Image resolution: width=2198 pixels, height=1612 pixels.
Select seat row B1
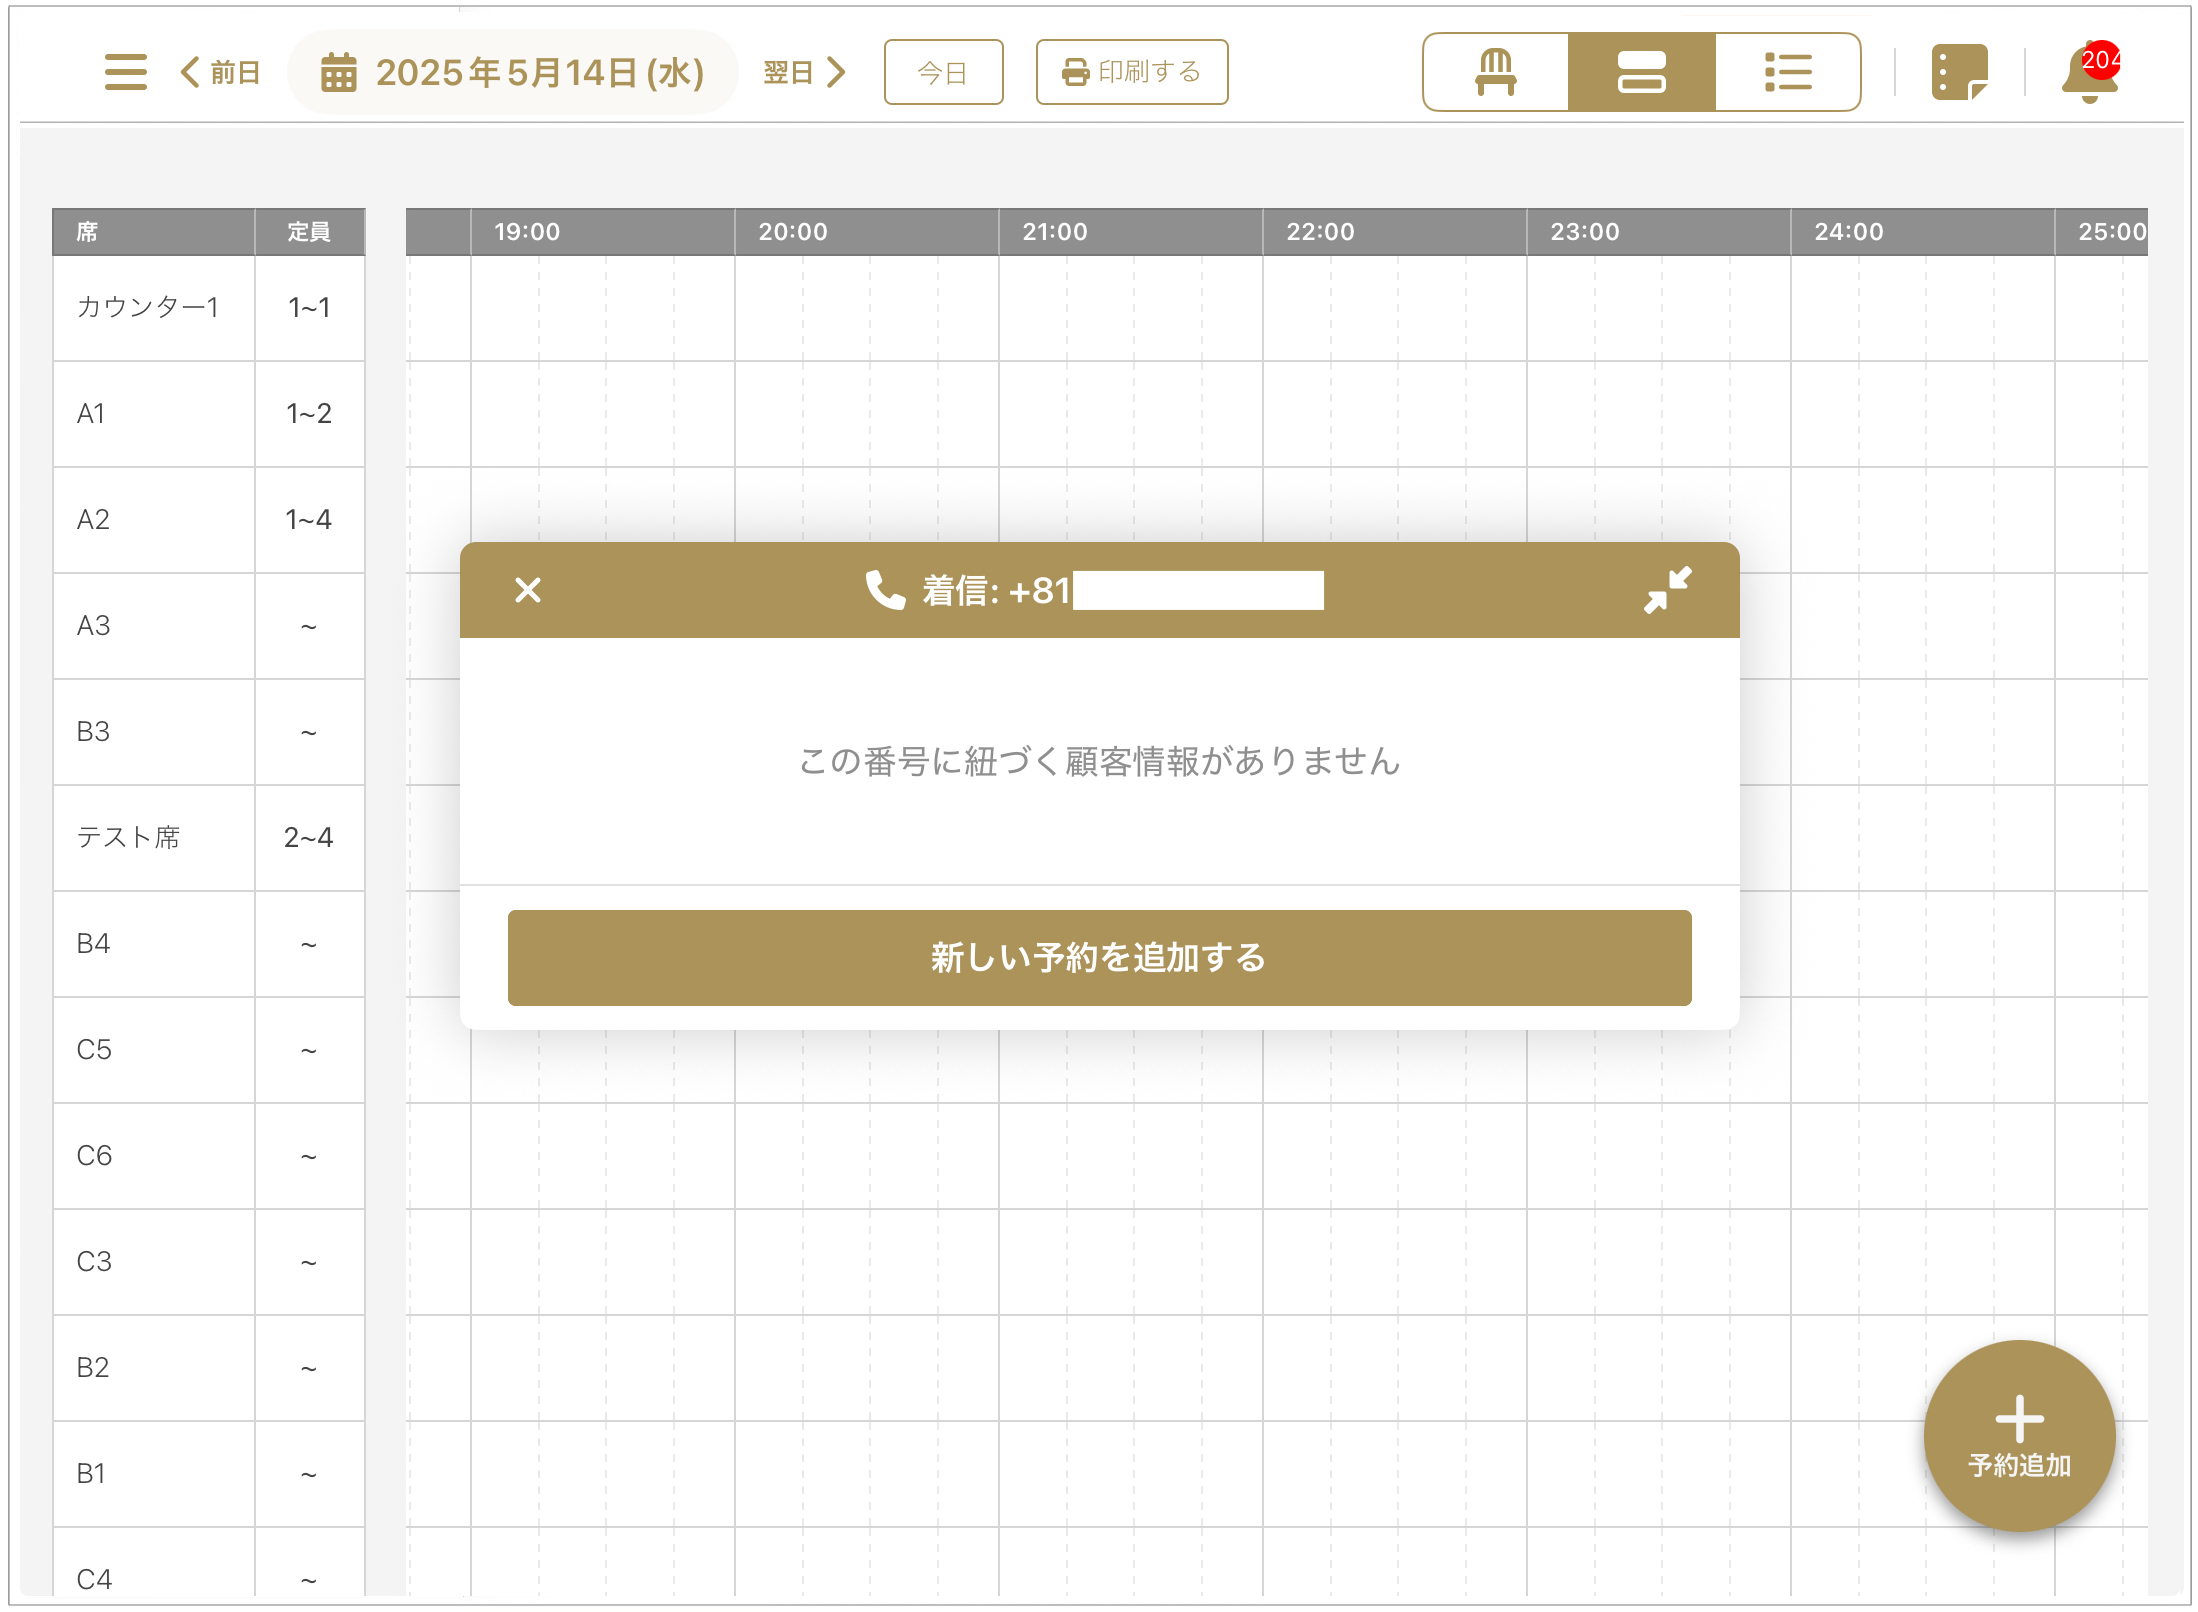[x=209, y=1474]
